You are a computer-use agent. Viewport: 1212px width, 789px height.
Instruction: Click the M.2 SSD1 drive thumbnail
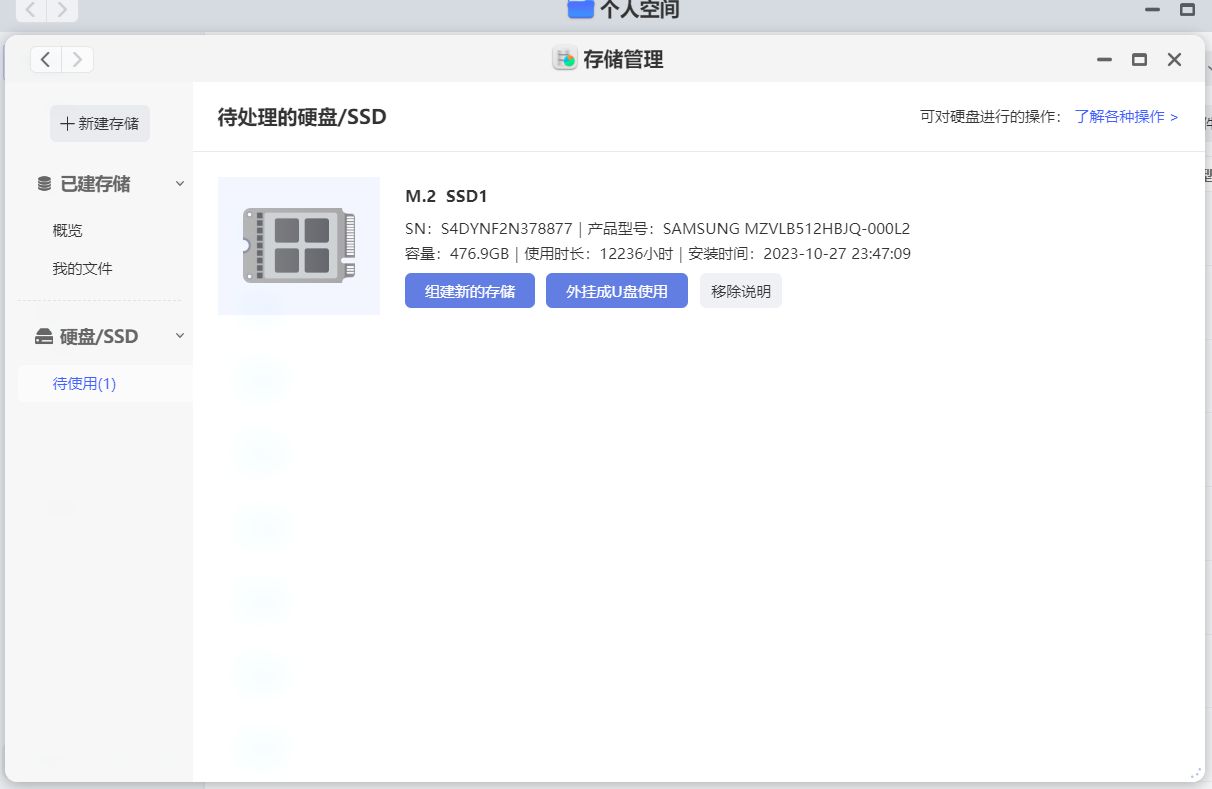pos(299,246)
